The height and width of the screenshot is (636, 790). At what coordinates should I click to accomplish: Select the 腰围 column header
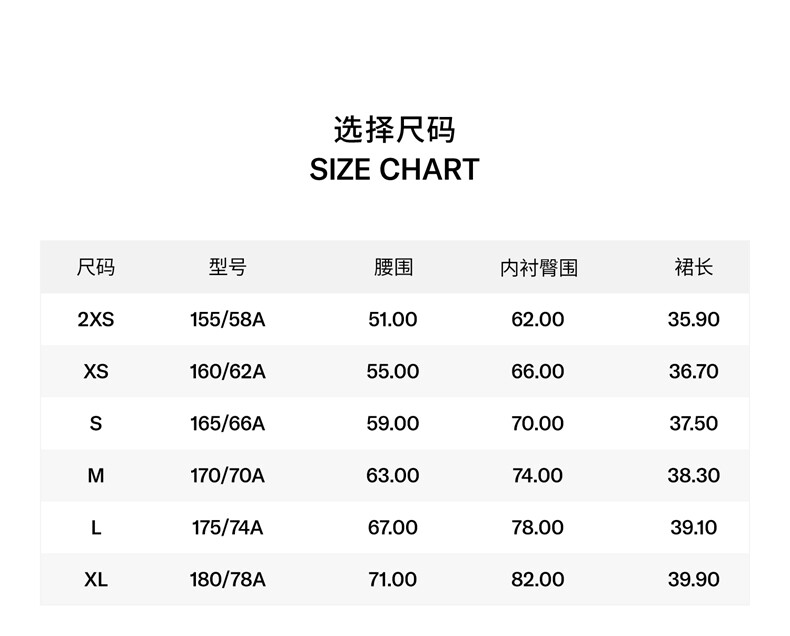pyautogui.click(x=393, y=268)
